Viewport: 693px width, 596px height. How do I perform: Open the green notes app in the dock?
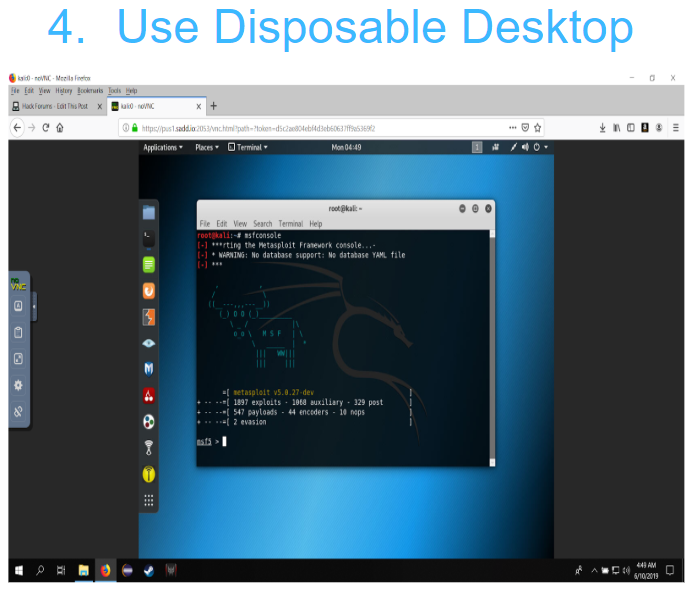pos(149,265)
